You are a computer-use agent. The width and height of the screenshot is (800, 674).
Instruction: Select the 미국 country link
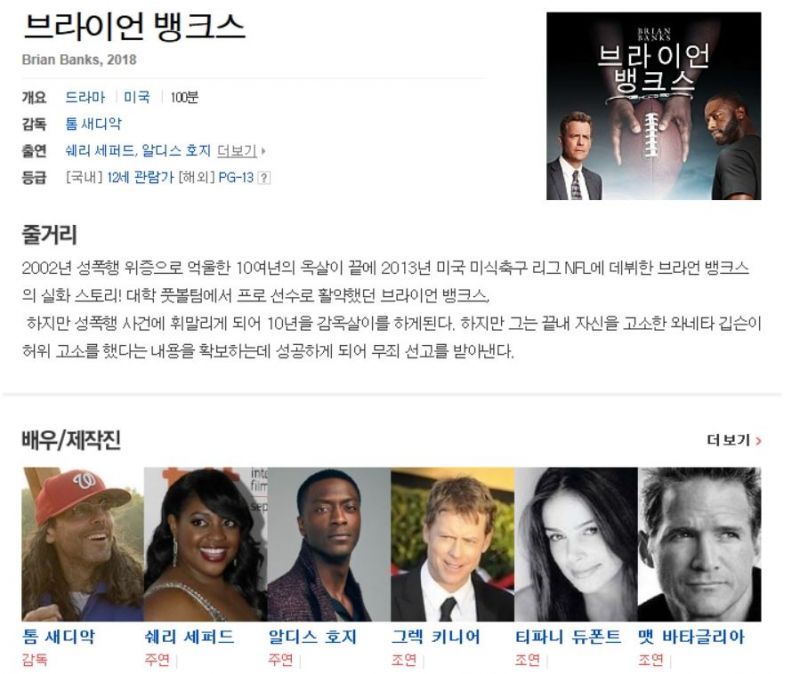click(x=137, y=97)
